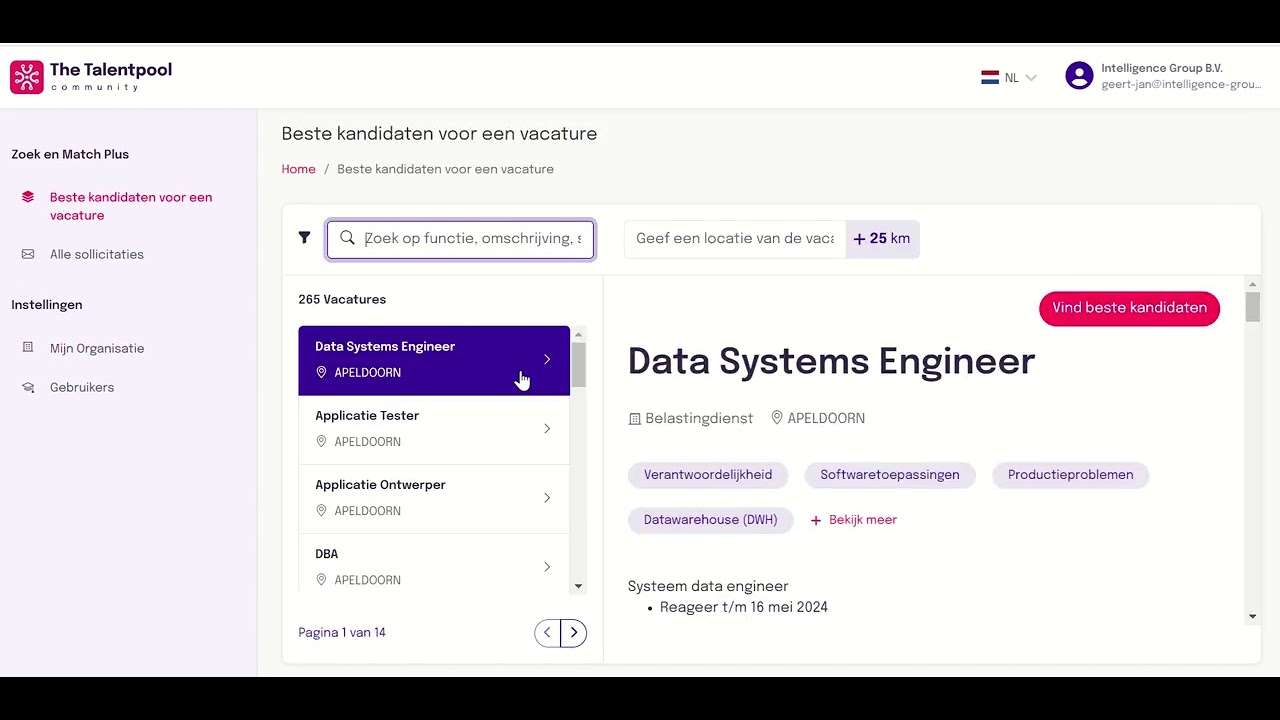This screenshot has width=1280, height=720.
Task: Open DBA vacancy in the list
Action: point(434,566)
